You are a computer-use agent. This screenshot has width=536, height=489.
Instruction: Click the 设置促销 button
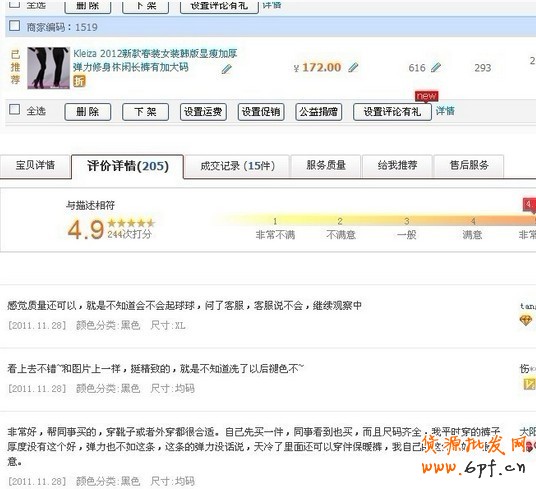(261, 112)
